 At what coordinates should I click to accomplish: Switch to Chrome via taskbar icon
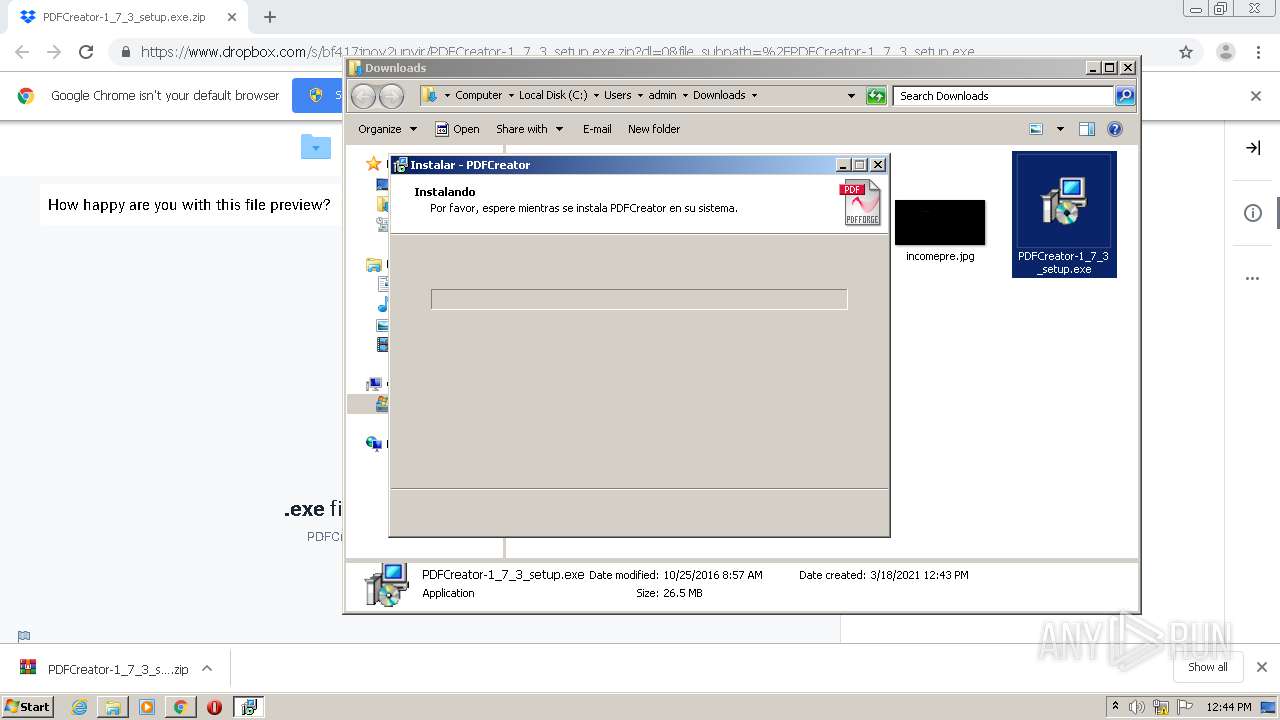click(180, 707)
